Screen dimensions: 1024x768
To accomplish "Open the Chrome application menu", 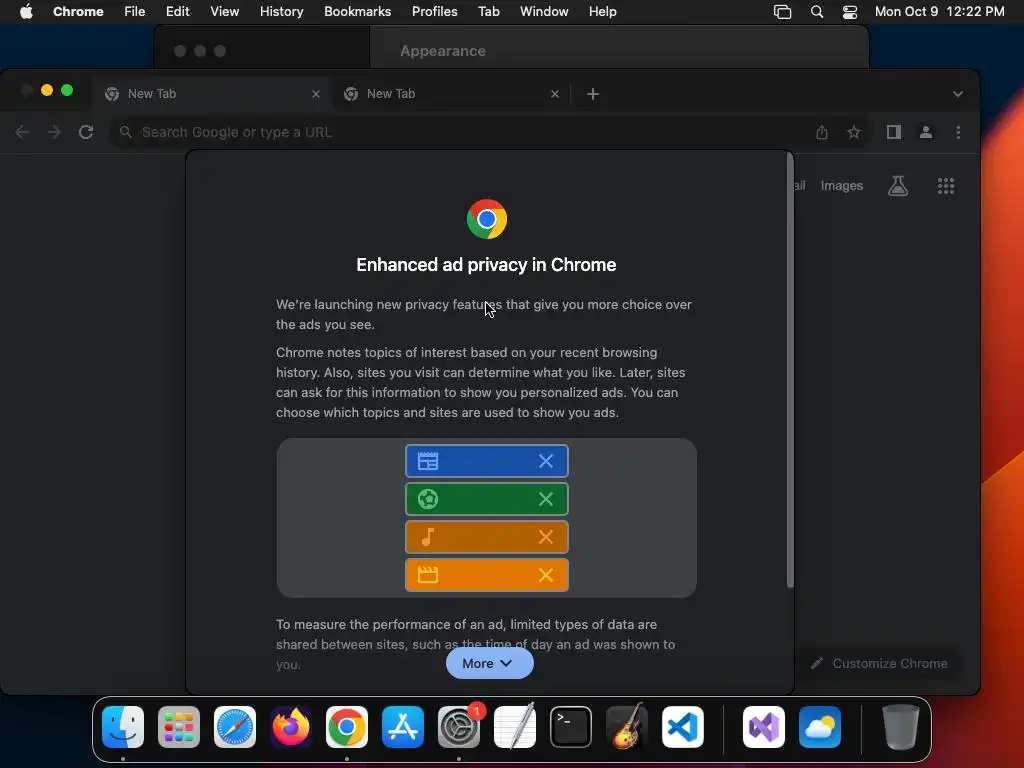I will pyautogui.click(x=78, y=12).
